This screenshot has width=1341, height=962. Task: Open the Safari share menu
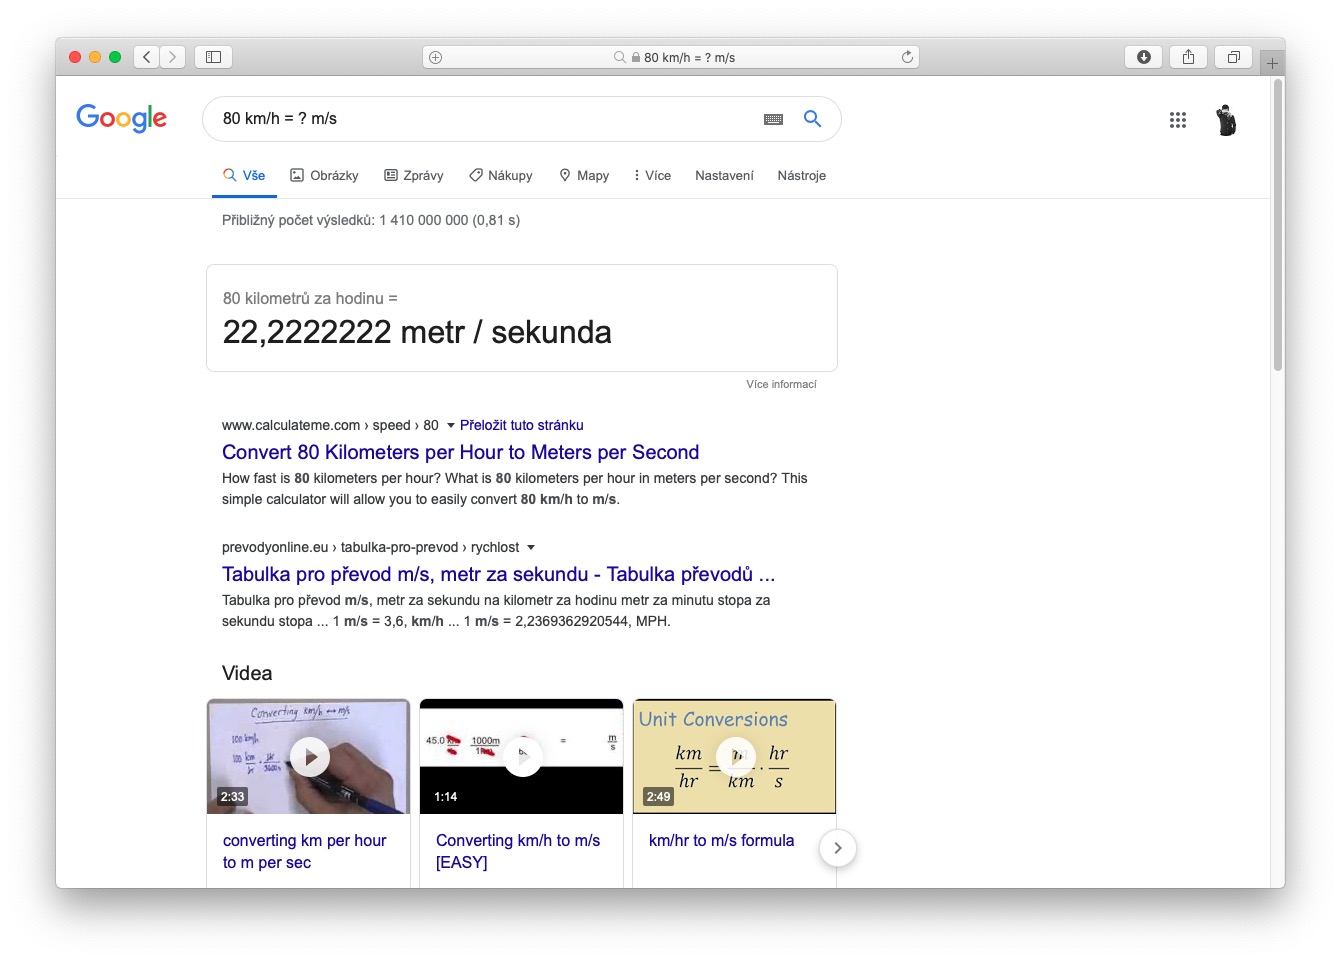coord(1188,57)
